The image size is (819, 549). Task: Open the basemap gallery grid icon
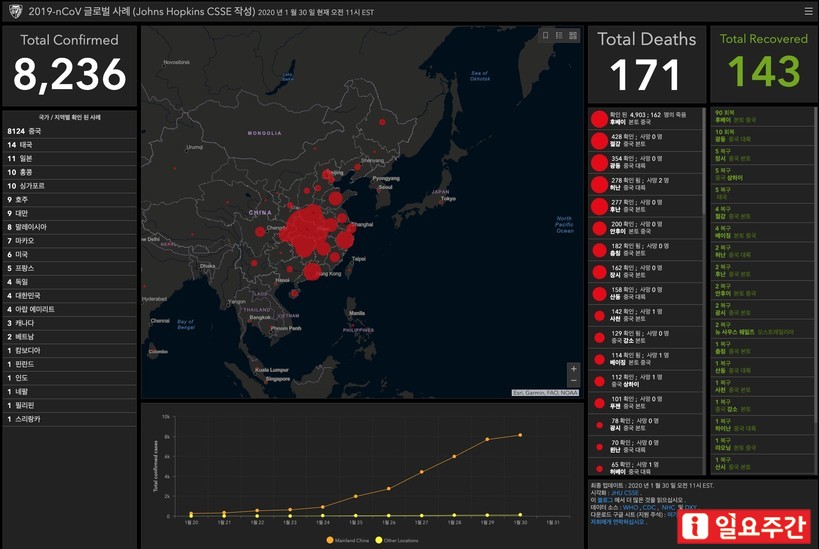[573, 35]
